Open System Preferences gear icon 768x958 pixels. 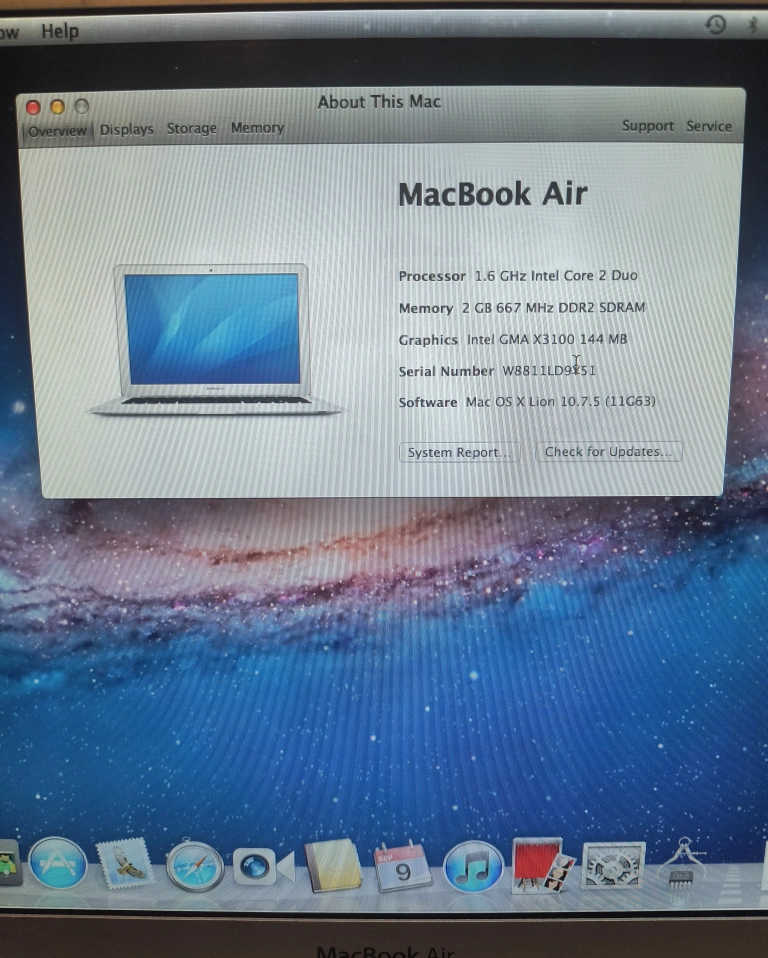pyautogui.click(x=613, y=866)
